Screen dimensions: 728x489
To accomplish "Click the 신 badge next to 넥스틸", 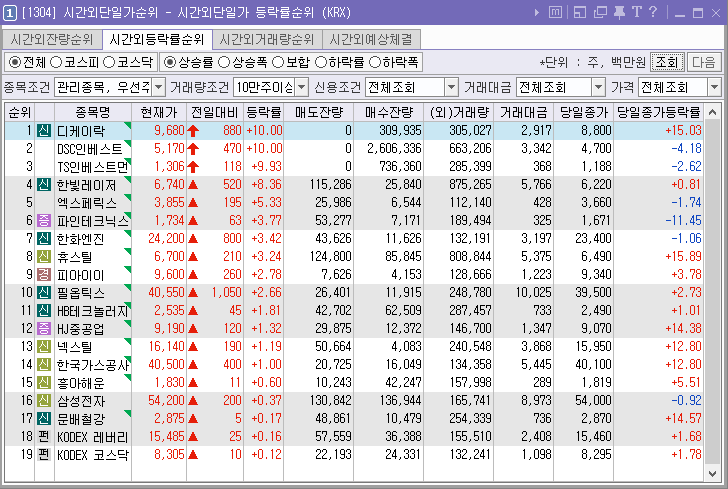I will pyautogui.click(x=44, y=346).
